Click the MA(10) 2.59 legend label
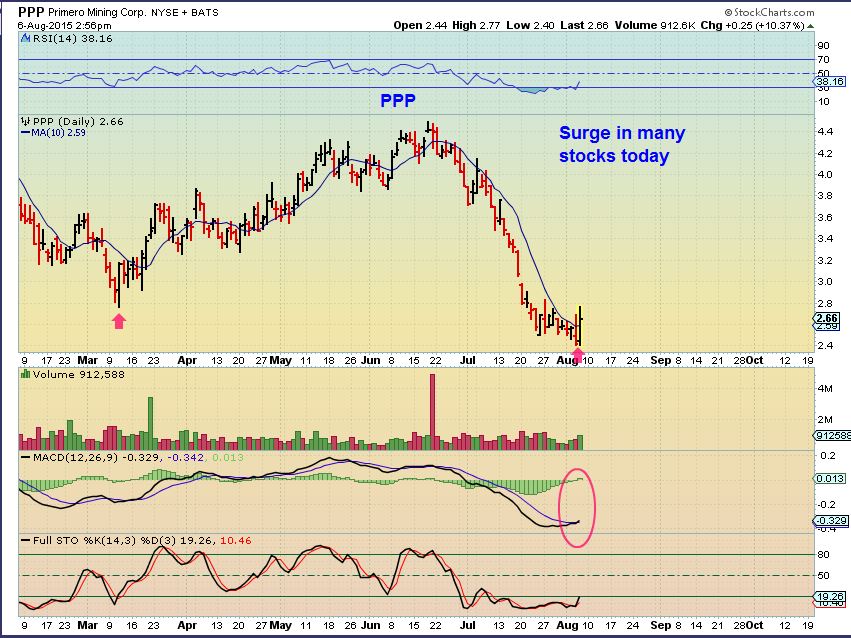Image resolution: width=851 pixels, height=638 pixels. (x=53, y=132)
